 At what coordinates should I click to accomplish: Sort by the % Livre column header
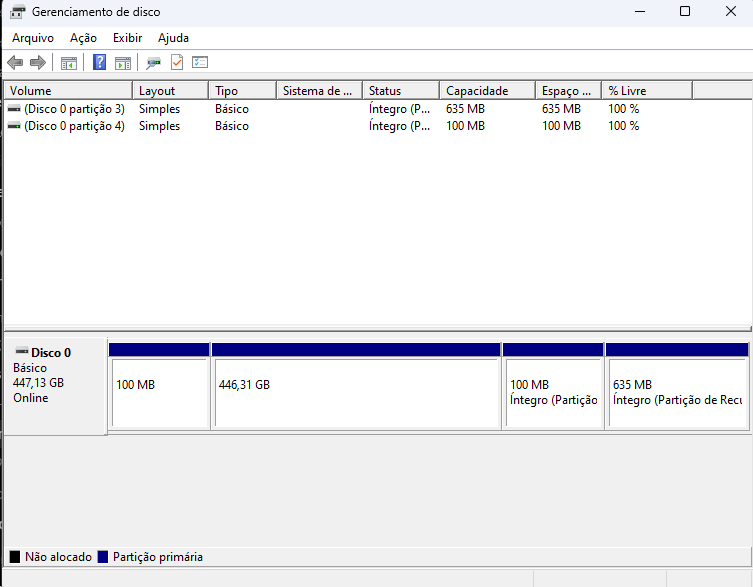[647, 91]
